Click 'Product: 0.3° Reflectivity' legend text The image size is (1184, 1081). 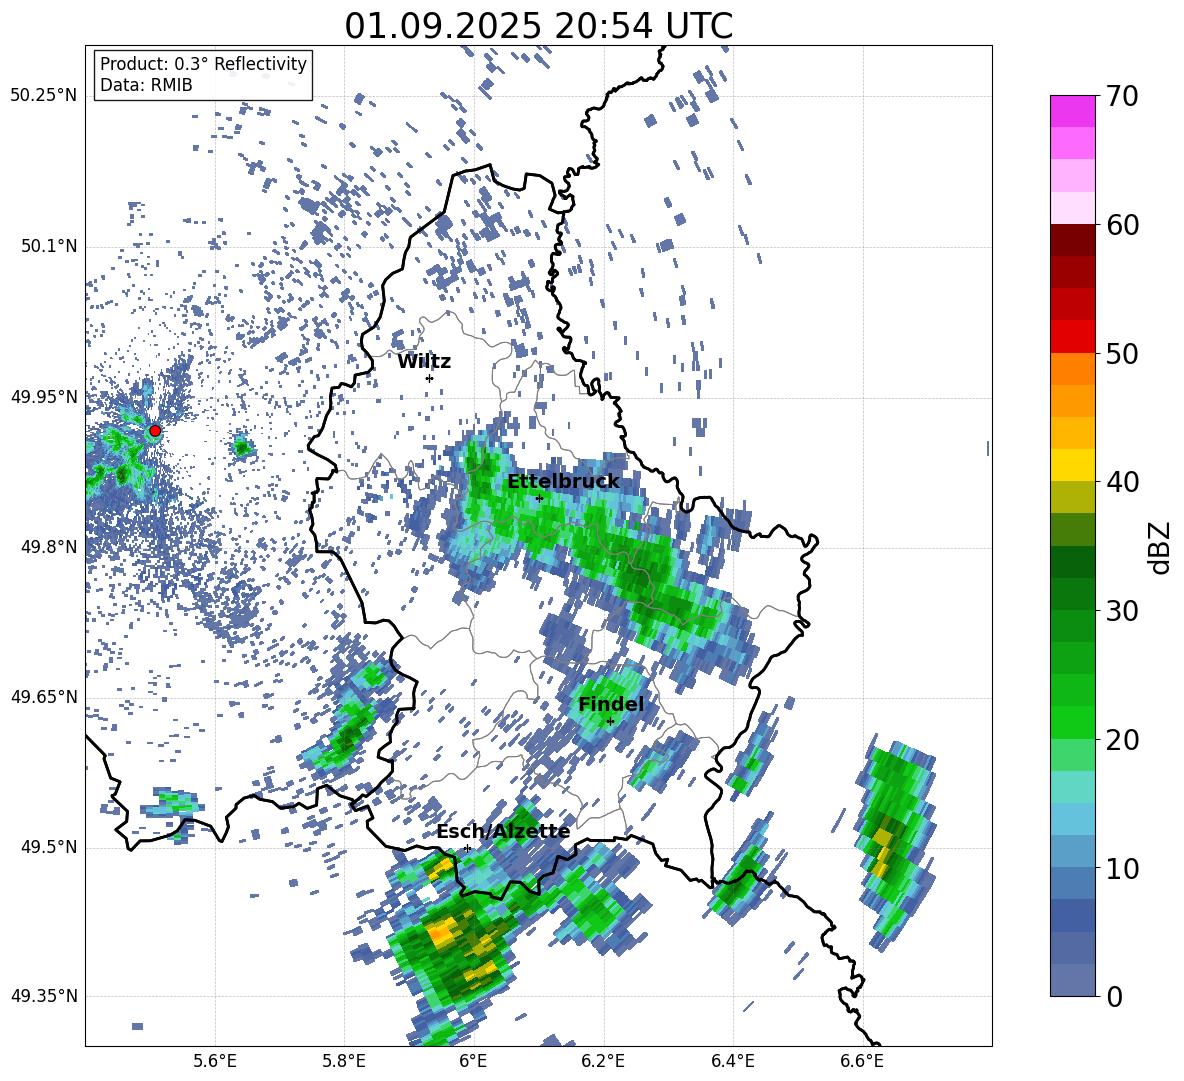coord(203,63)
